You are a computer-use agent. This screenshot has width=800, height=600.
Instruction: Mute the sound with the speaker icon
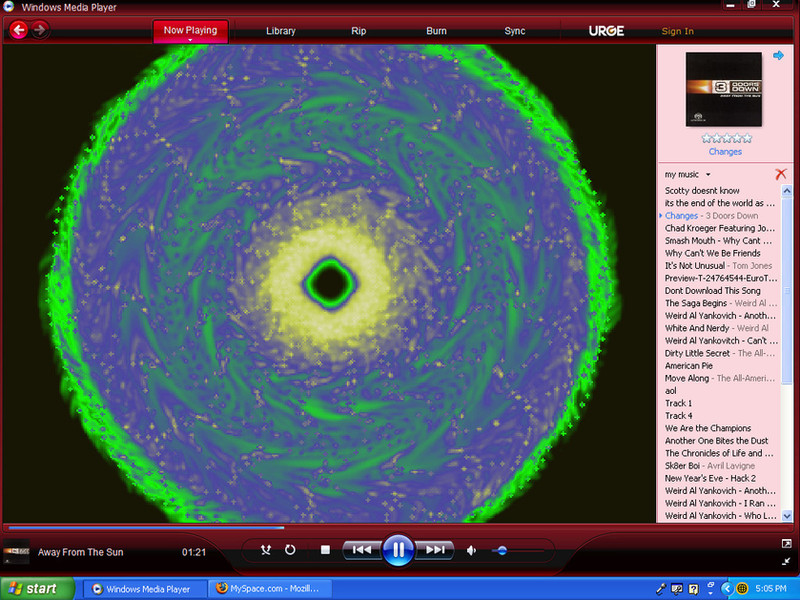click(x=471, y=550)
